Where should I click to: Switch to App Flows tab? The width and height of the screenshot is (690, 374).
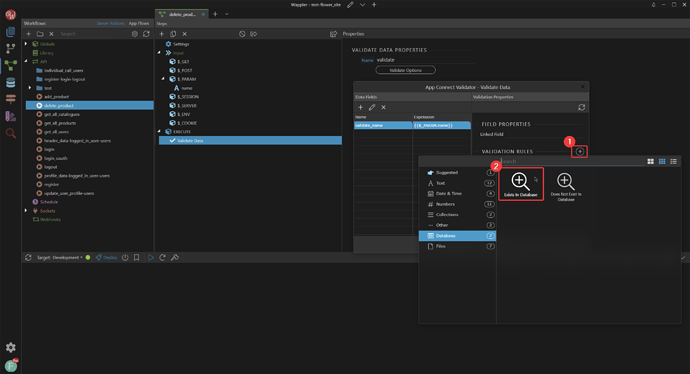tap(139, 23)
